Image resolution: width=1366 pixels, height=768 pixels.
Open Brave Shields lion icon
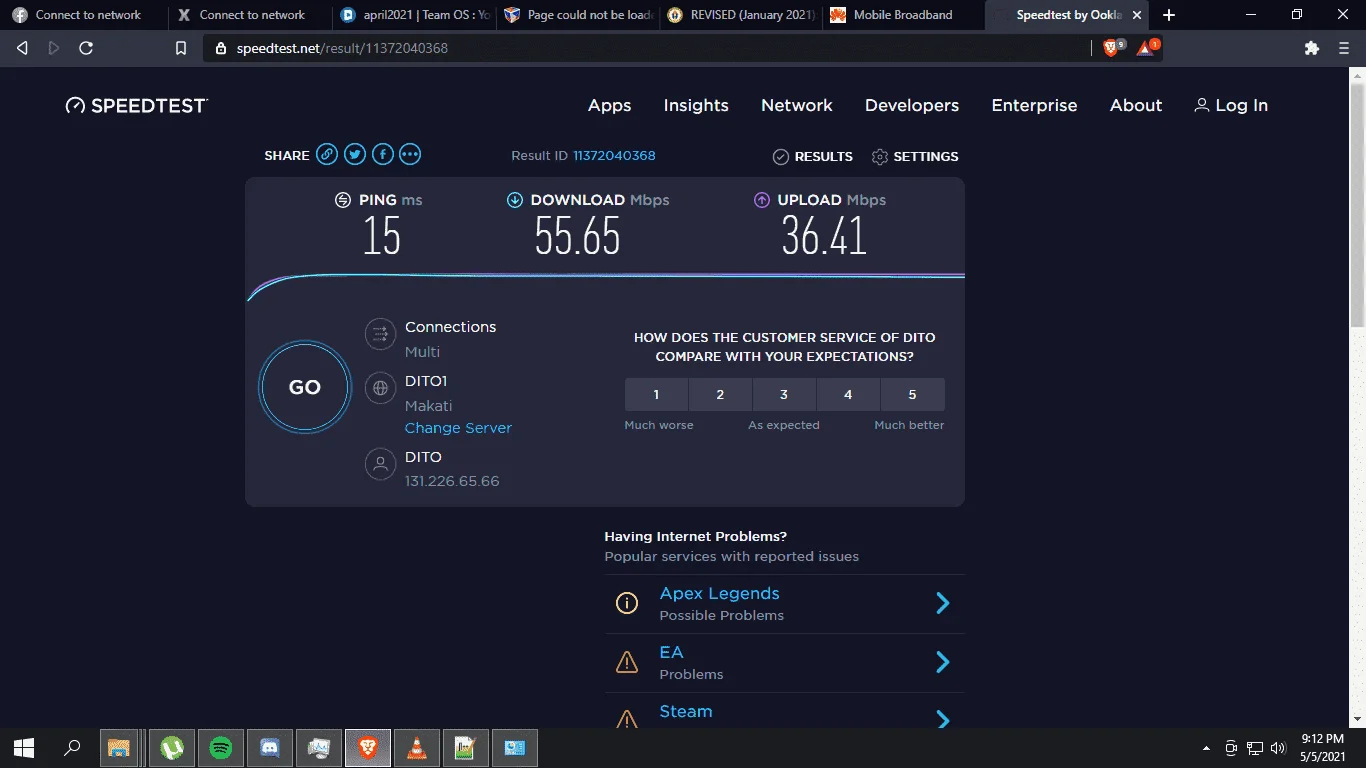click(x=1113, y=47)
